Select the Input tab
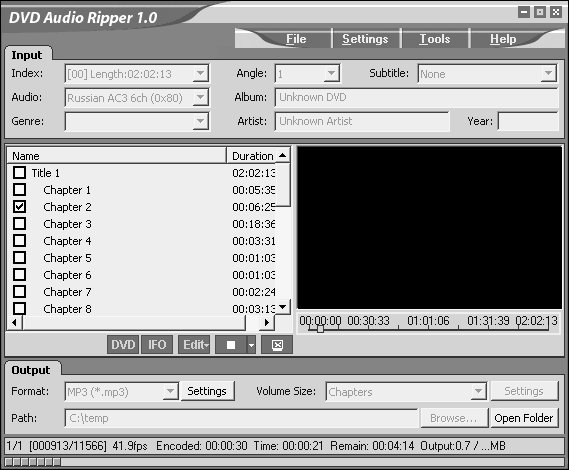The width and height of the screenshot is (569, 470). [x=27, y=55]
